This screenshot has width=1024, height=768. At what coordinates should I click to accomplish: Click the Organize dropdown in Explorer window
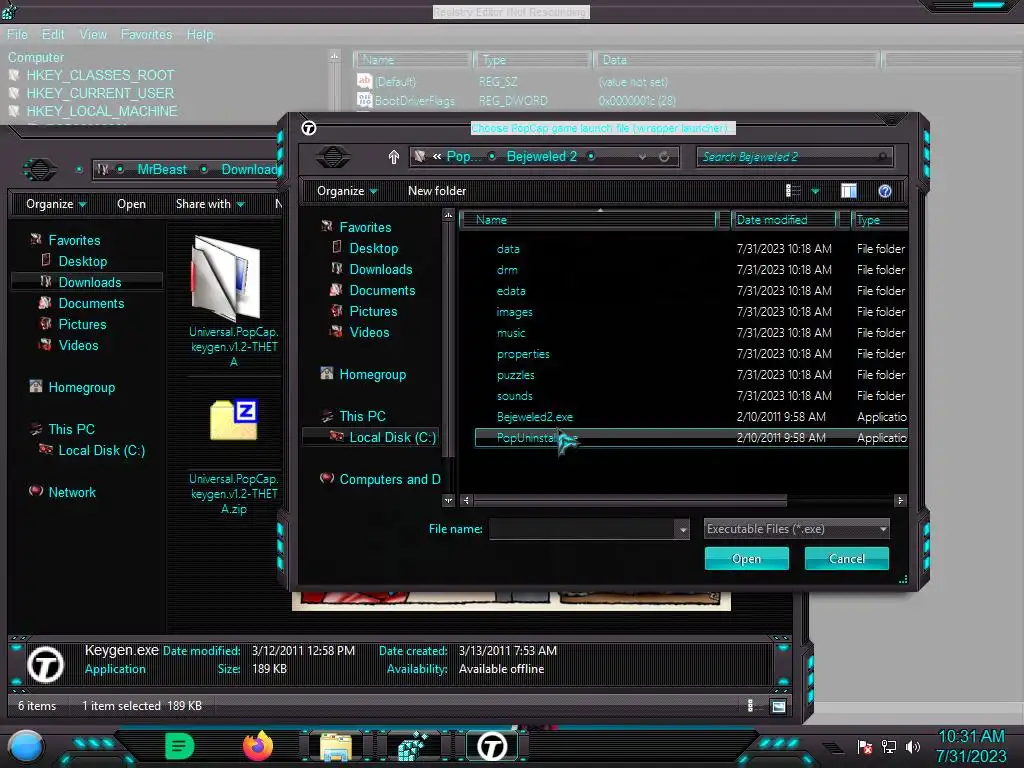click(56, 204)
